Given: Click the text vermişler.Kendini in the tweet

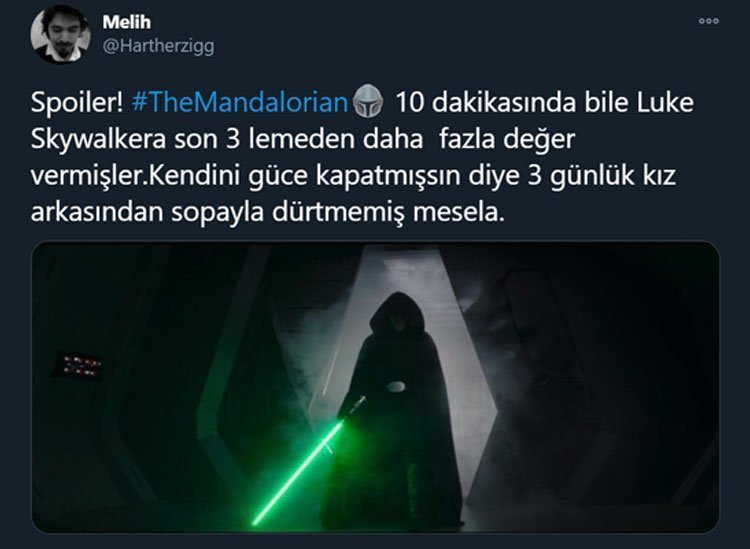Looking at the screenshot, I should point(135,176).
